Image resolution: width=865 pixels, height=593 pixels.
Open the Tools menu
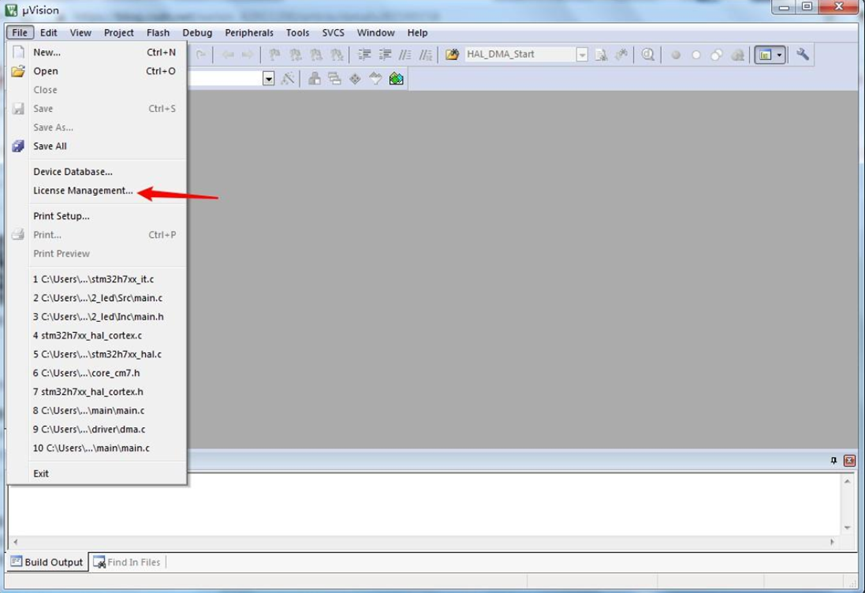coord(297,33)
